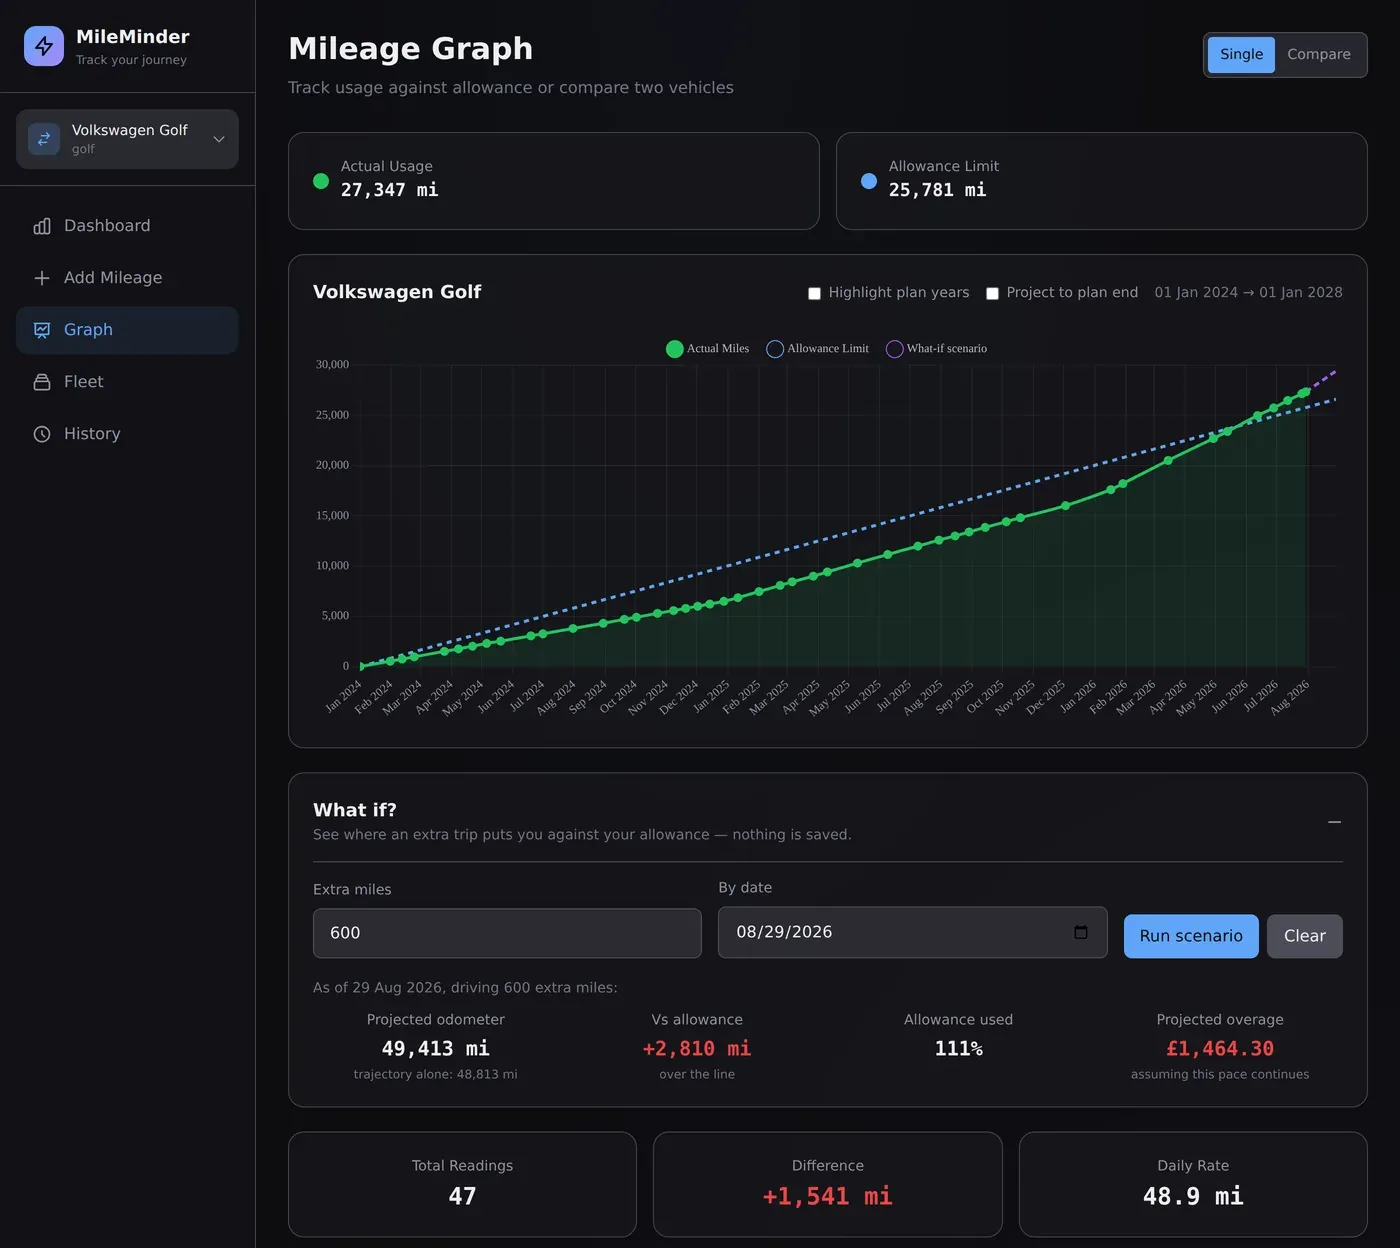This screenshot has height=1248, width=1400.
Task: Click the Volkswagen Golf chart title
Action: pyautogui.click(x=397, y=292)
